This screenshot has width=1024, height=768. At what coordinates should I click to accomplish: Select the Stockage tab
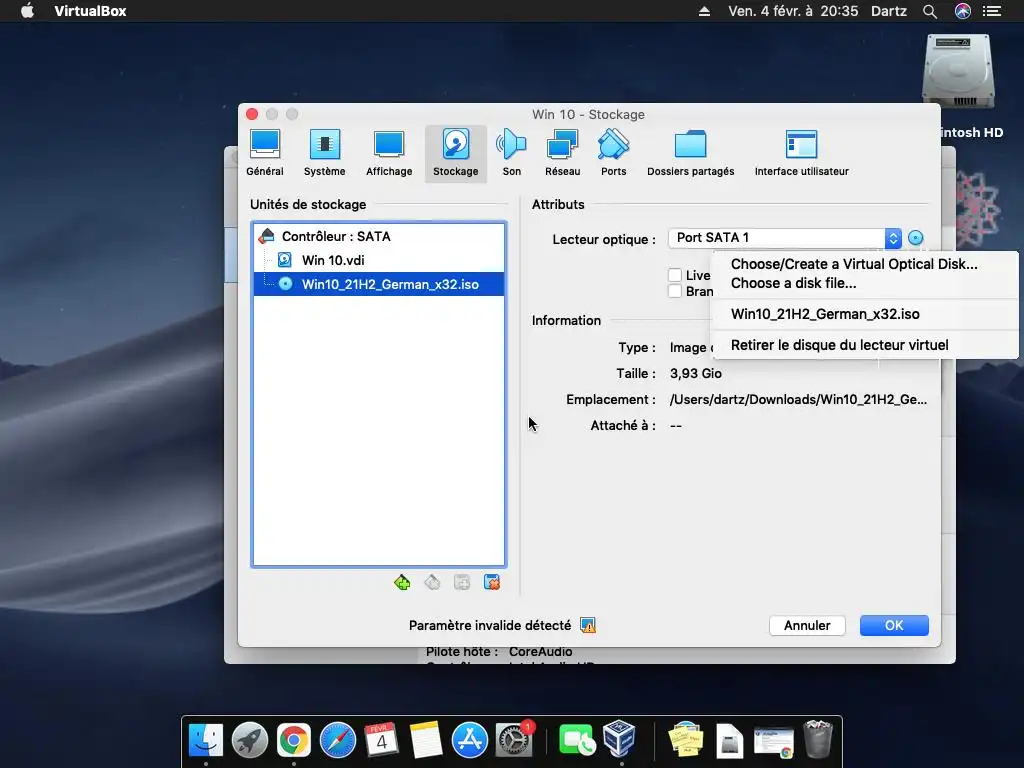coord(455,153)
